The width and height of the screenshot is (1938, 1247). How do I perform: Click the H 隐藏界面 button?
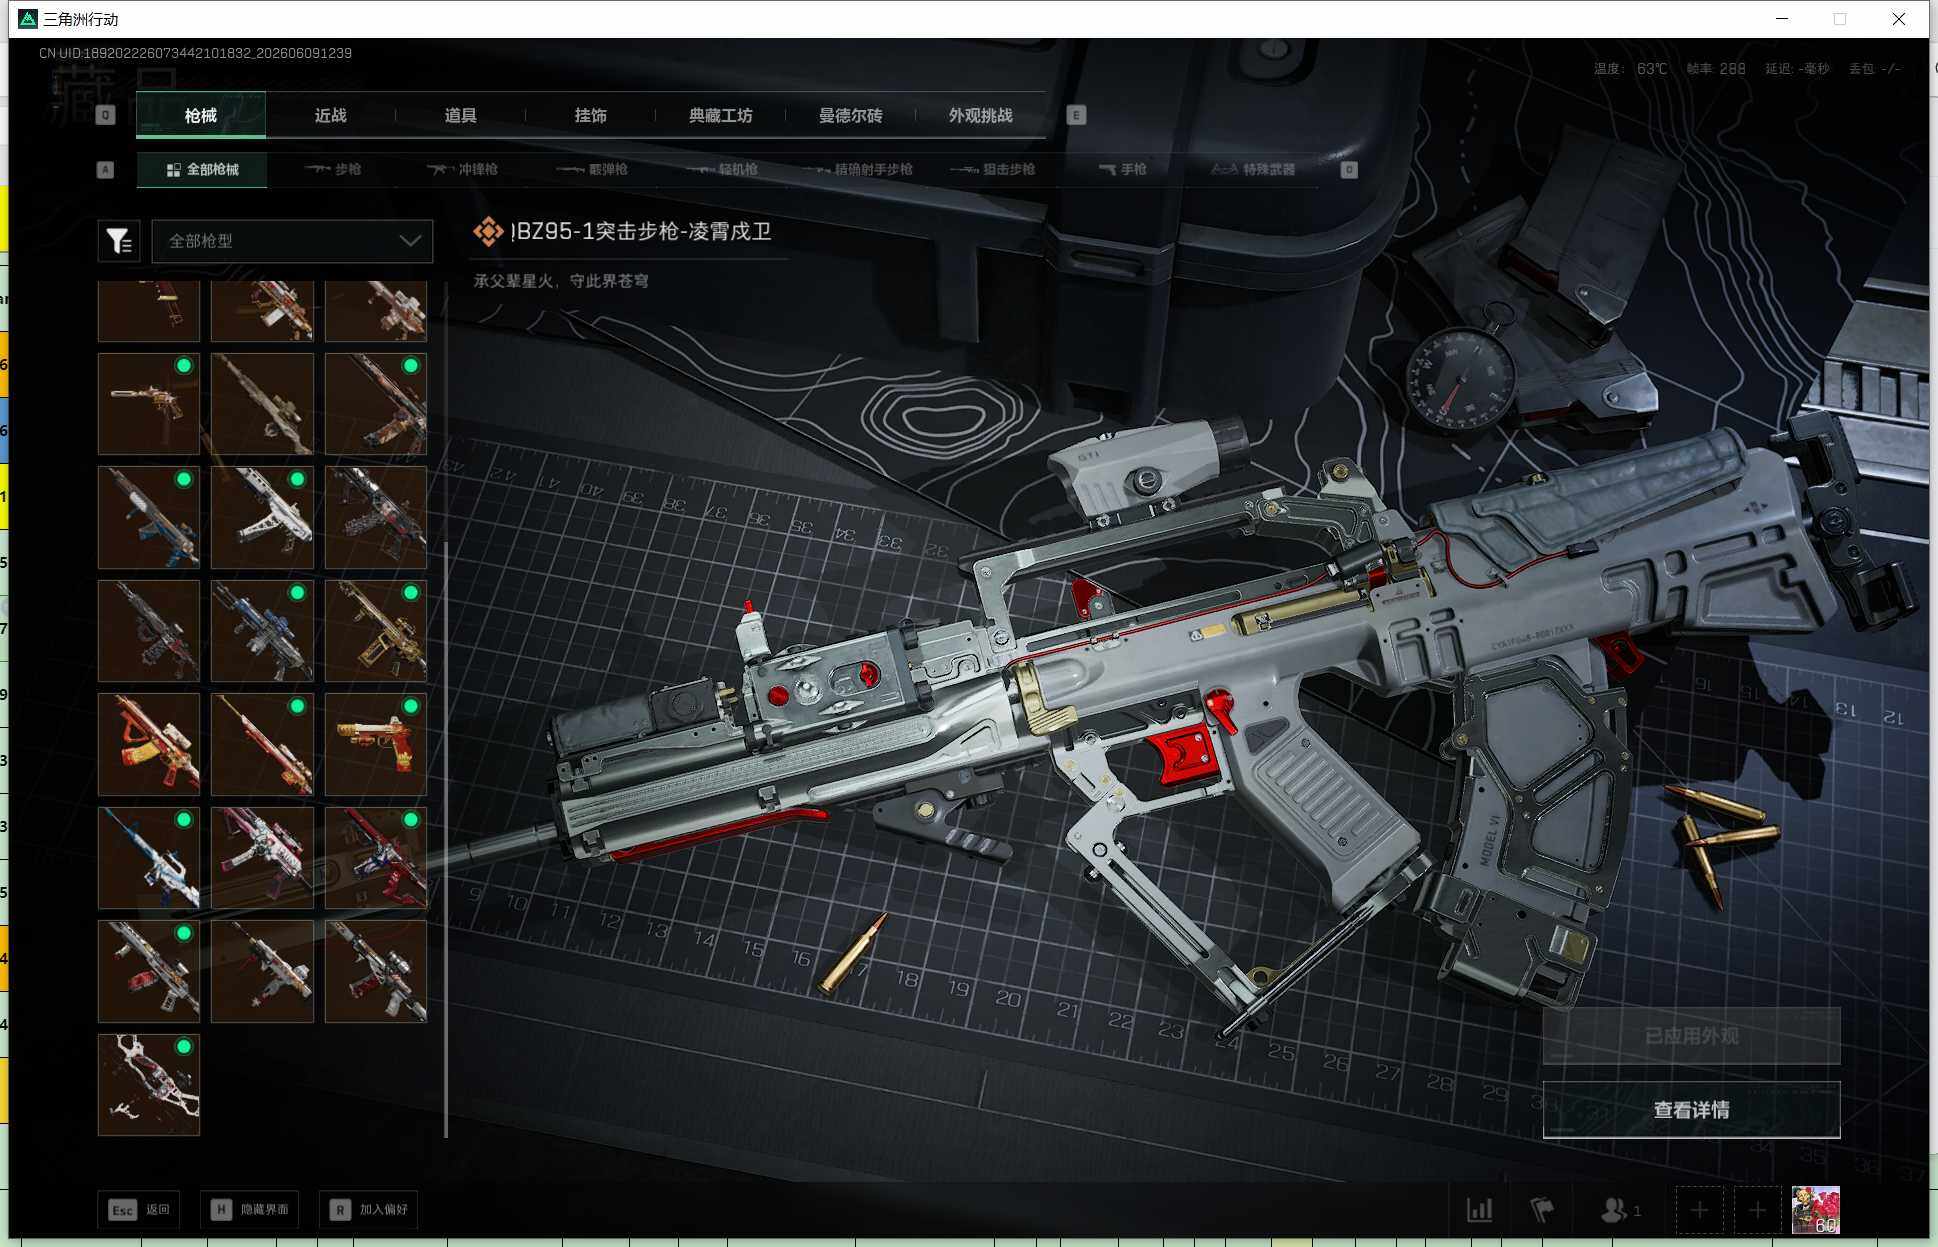tap(249, 1210)
